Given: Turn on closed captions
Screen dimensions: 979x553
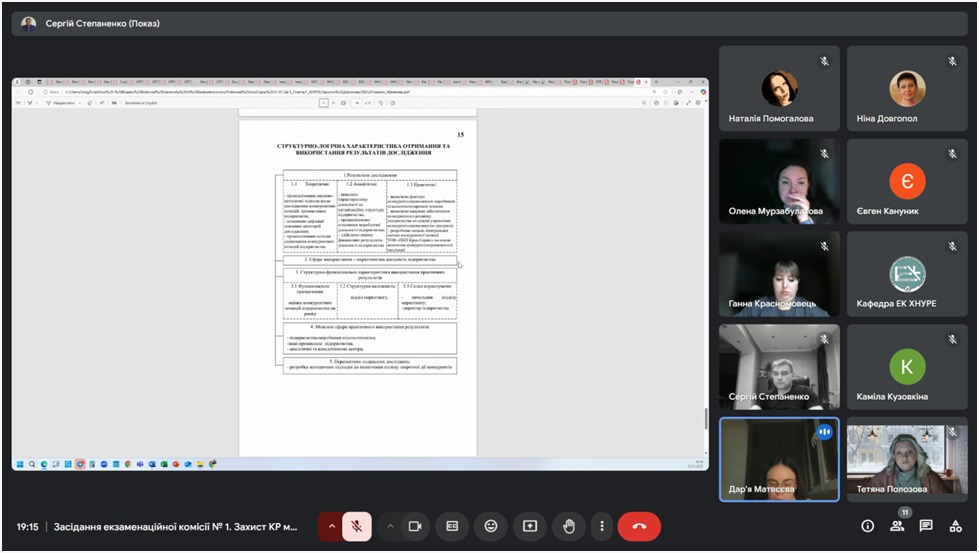Looking at the screenshot, I should [x=452, y=526].
